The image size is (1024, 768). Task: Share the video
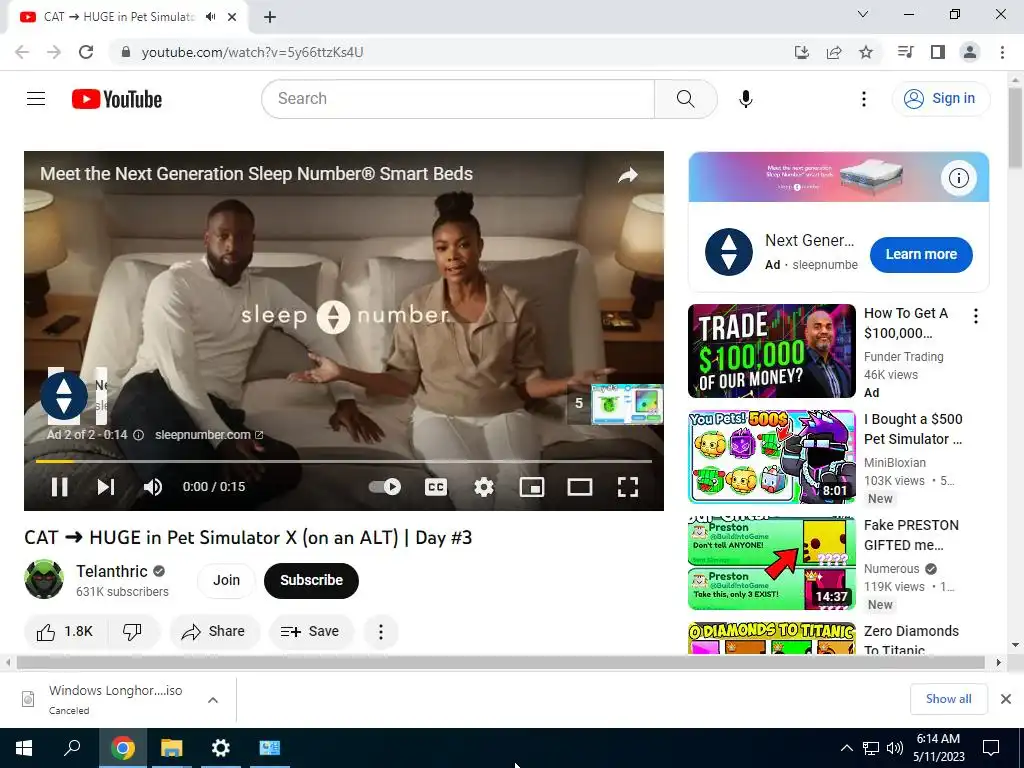214,632
